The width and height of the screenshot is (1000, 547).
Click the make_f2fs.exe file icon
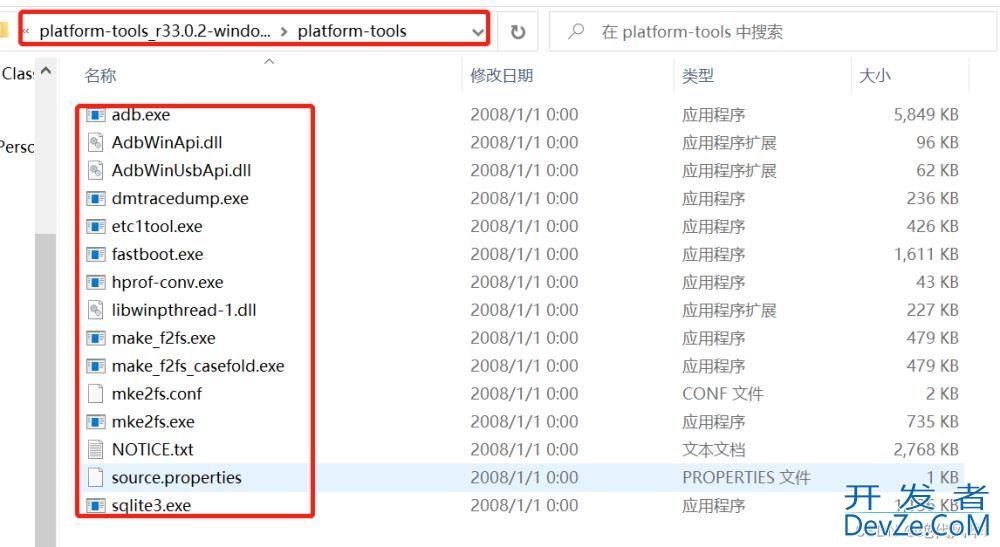coord(96,338)
